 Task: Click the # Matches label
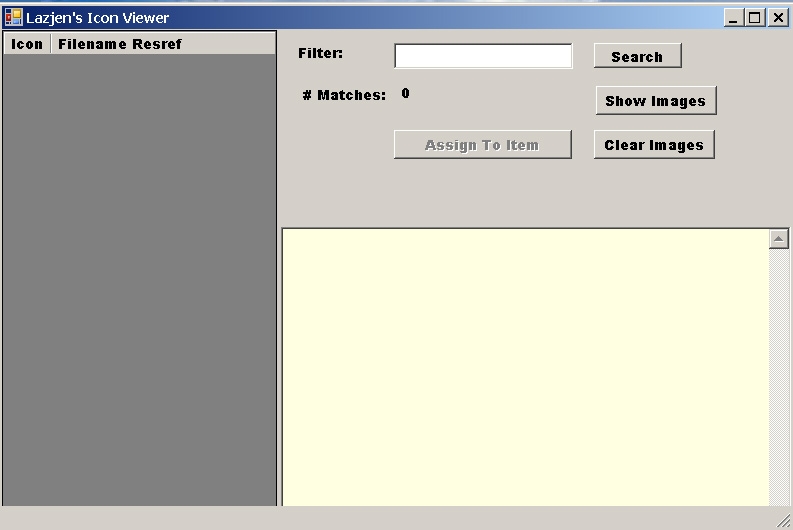(x=344, y=96)
